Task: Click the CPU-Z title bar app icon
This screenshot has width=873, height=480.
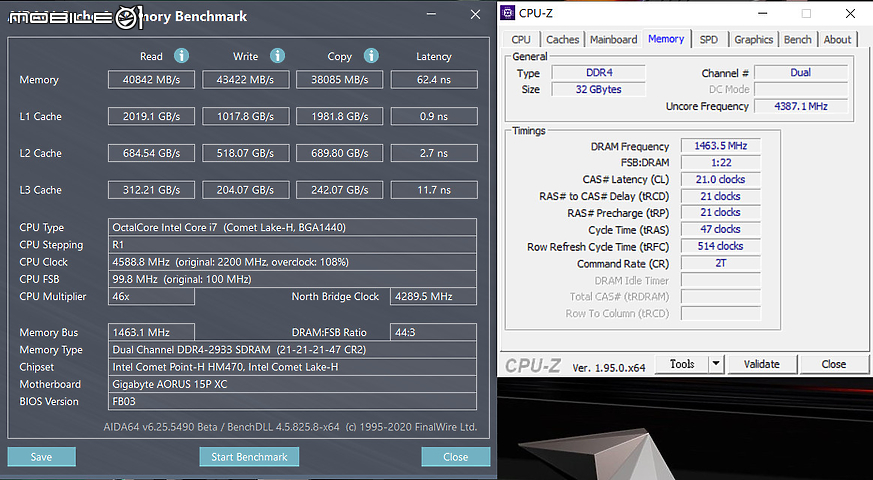Action: click(508, 13)
